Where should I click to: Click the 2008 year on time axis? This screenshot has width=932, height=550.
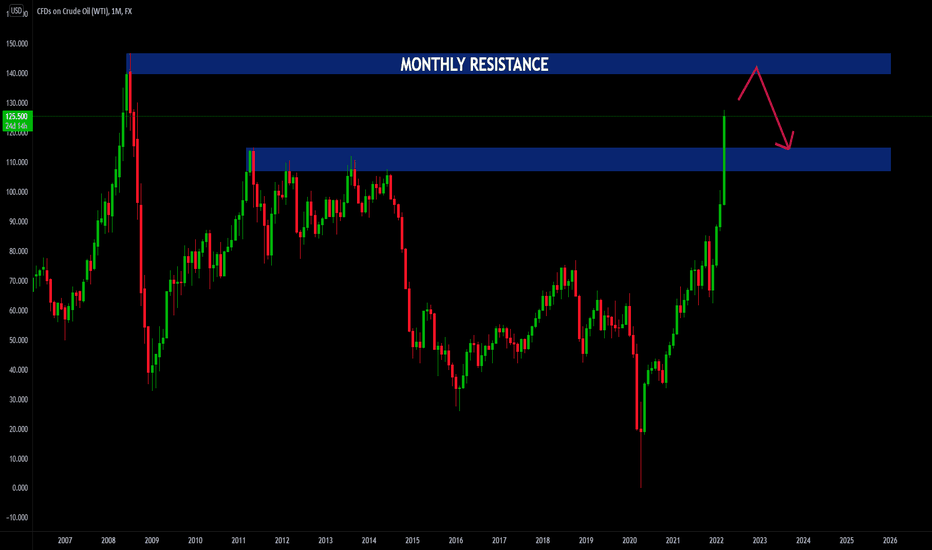108,540
